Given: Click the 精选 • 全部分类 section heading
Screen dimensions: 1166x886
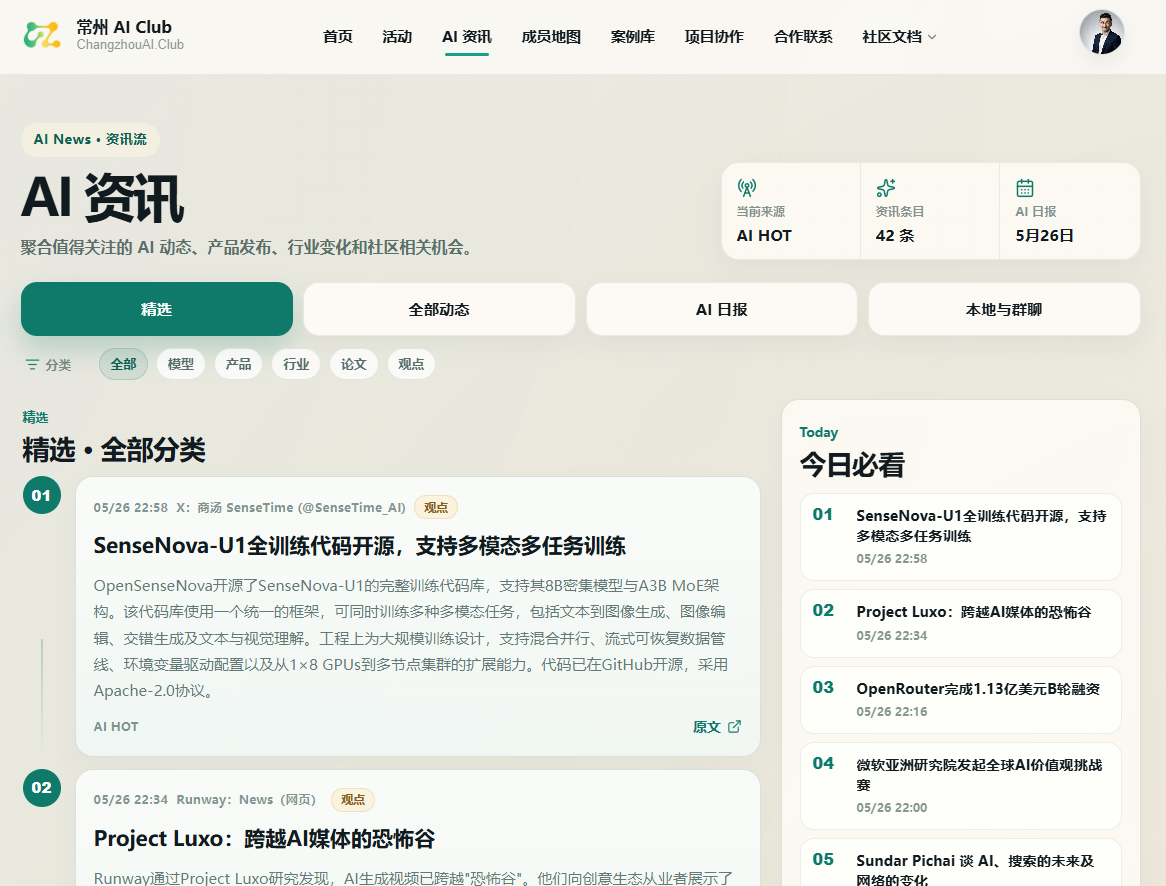Looking at the screenshot, I should [x=114, y=450].
